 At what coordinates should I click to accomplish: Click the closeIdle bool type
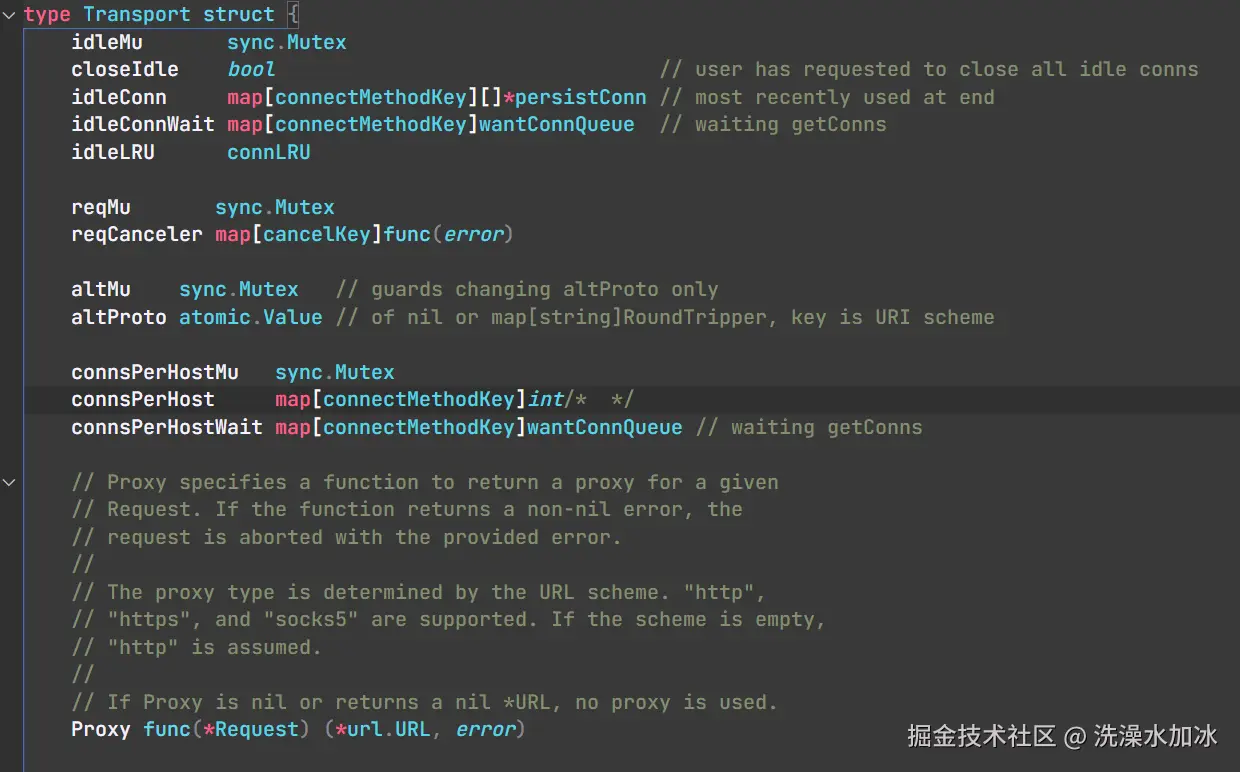251,69
